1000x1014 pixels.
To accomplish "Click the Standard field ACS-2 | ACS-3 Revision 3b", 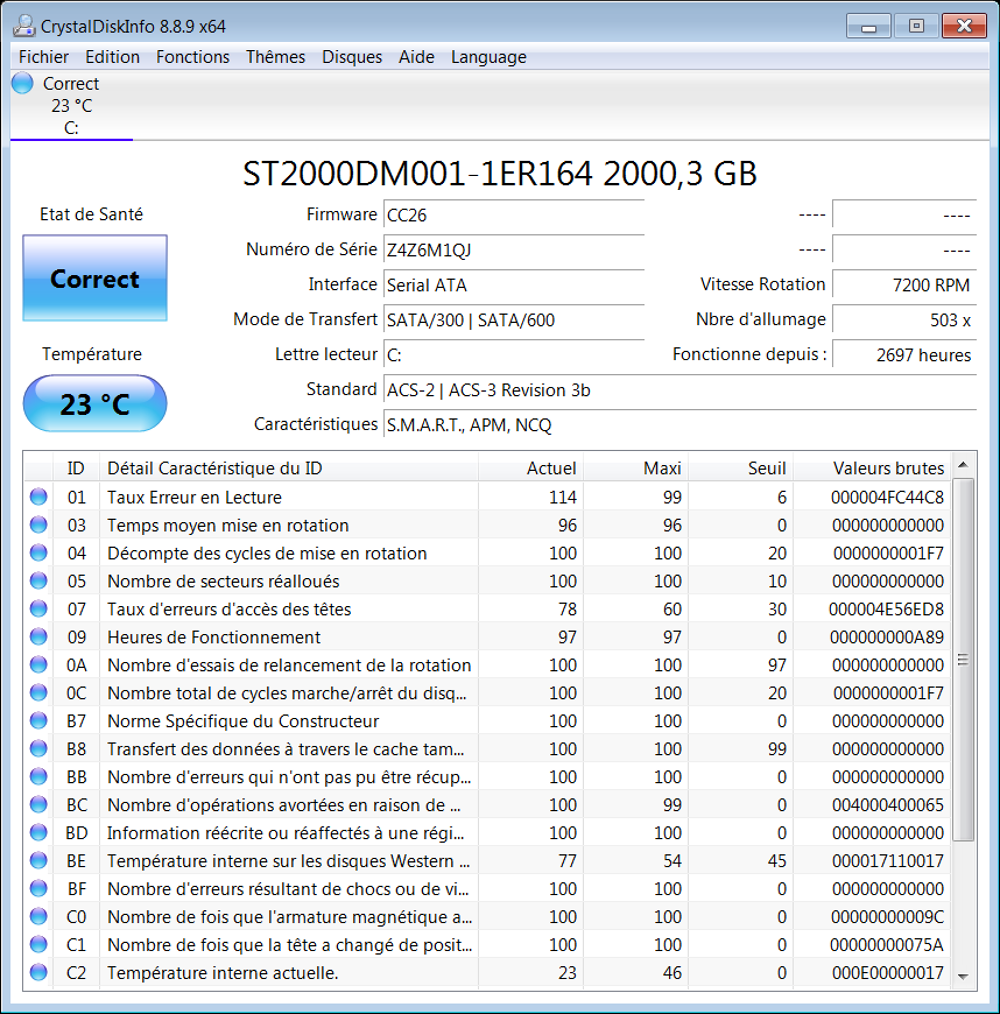I will [680, 389].
